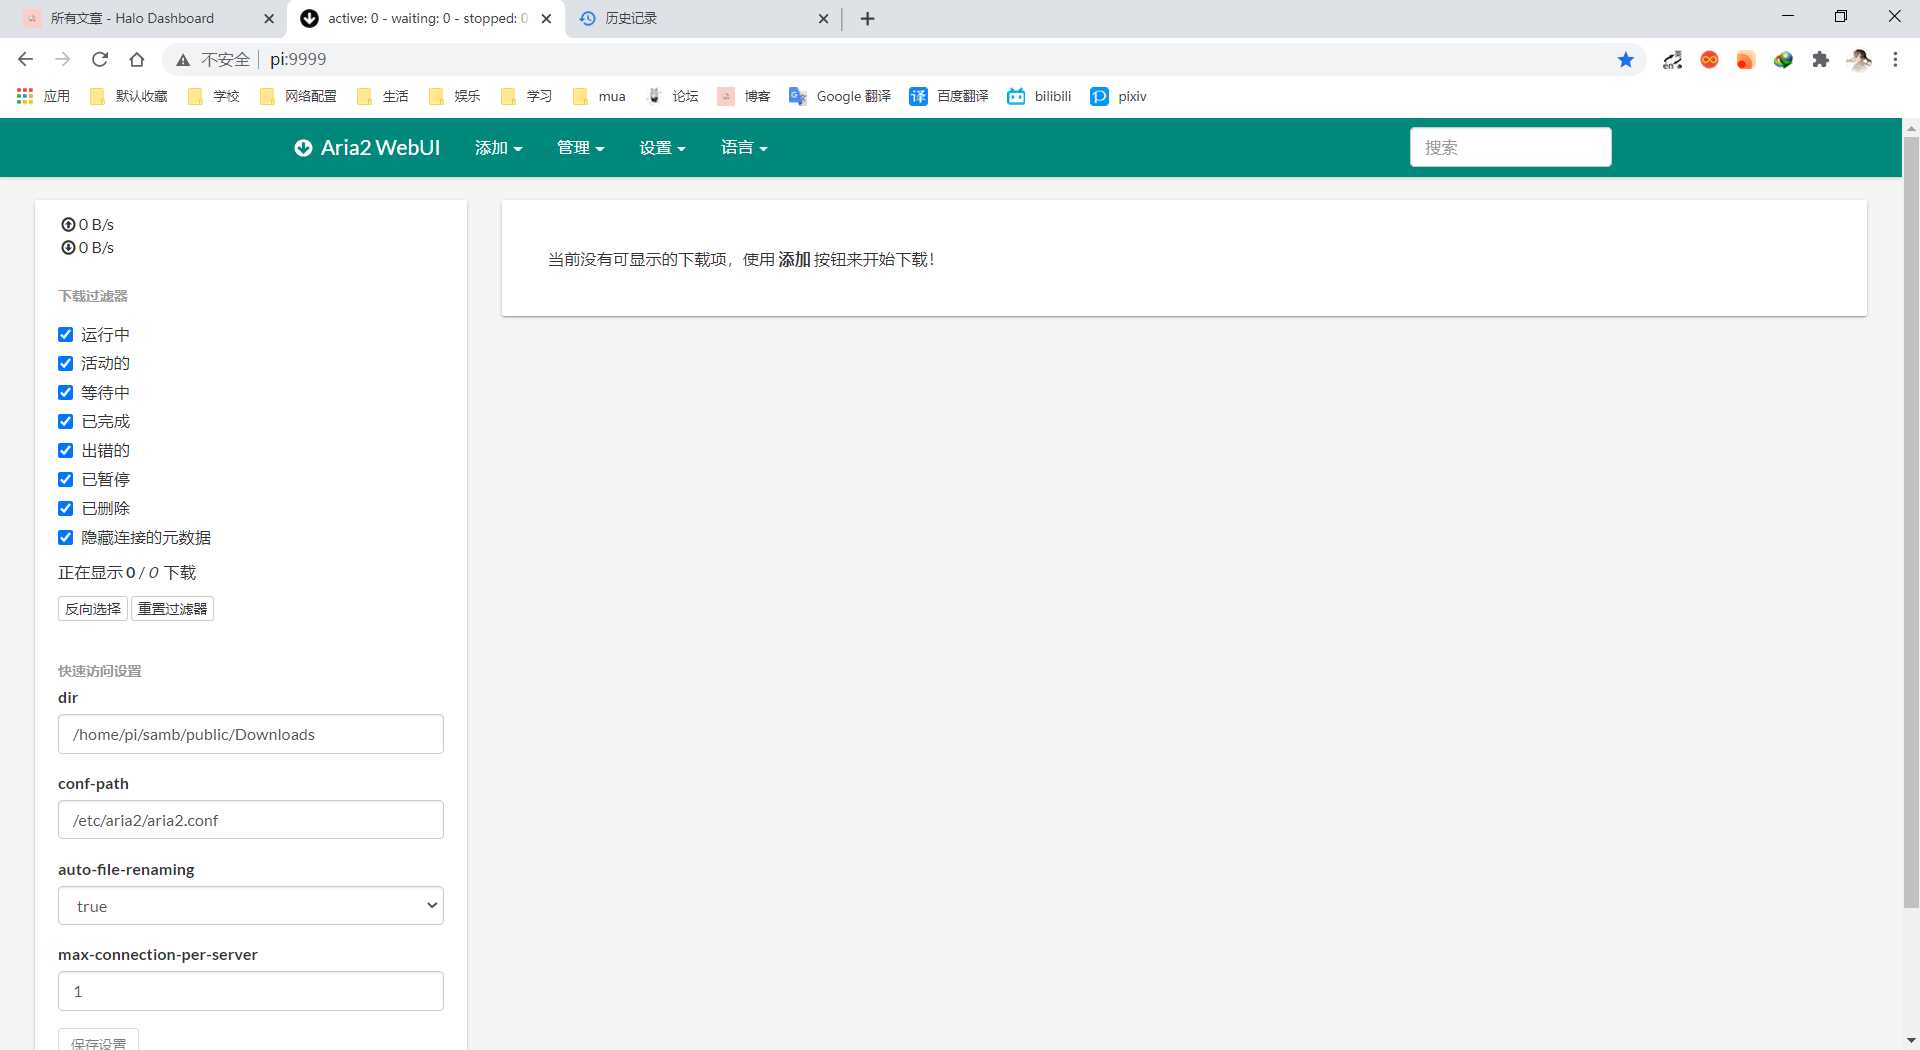Click the not-secure warning icon
Image resolution: width=1920 pixels, height=1050 pixels.
click(183, 60)
